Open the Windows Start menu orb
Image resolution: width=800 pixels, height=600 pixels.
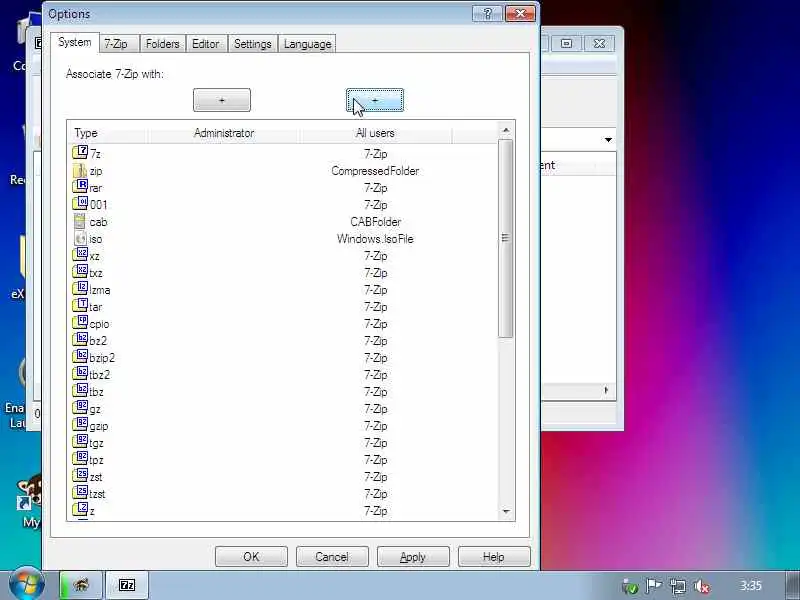tap(26, 584)
